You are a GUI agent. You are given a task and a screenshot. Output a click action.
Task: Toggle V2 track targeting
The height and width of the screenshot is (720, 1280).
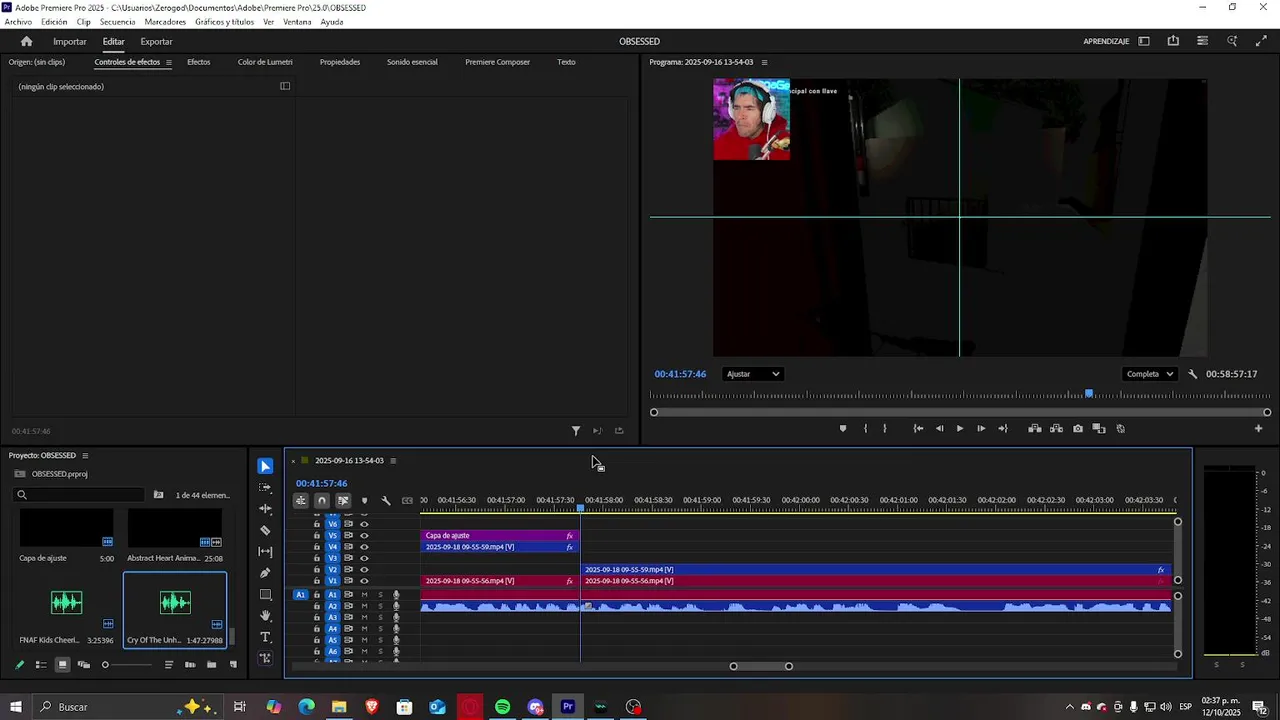click(x=333, y=570)
